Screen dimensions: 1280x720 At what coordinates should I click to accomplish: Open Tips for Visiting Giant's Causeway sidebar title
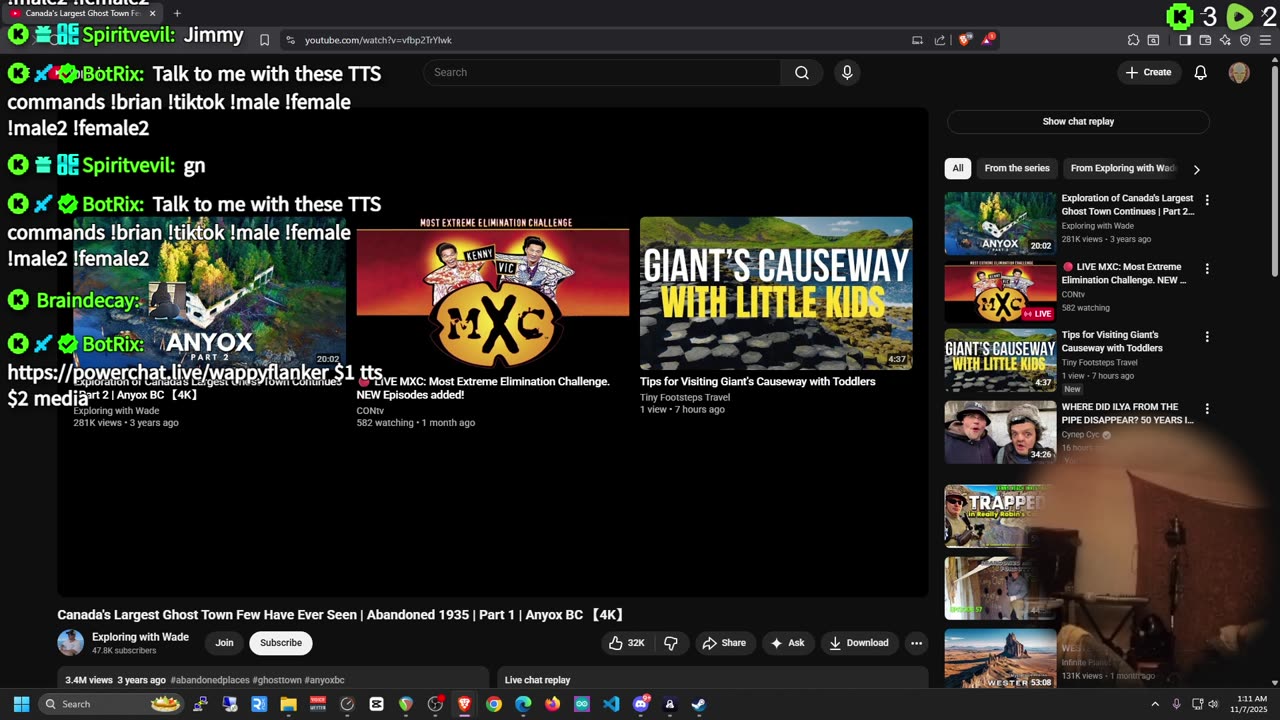(x=1112, y=342)
